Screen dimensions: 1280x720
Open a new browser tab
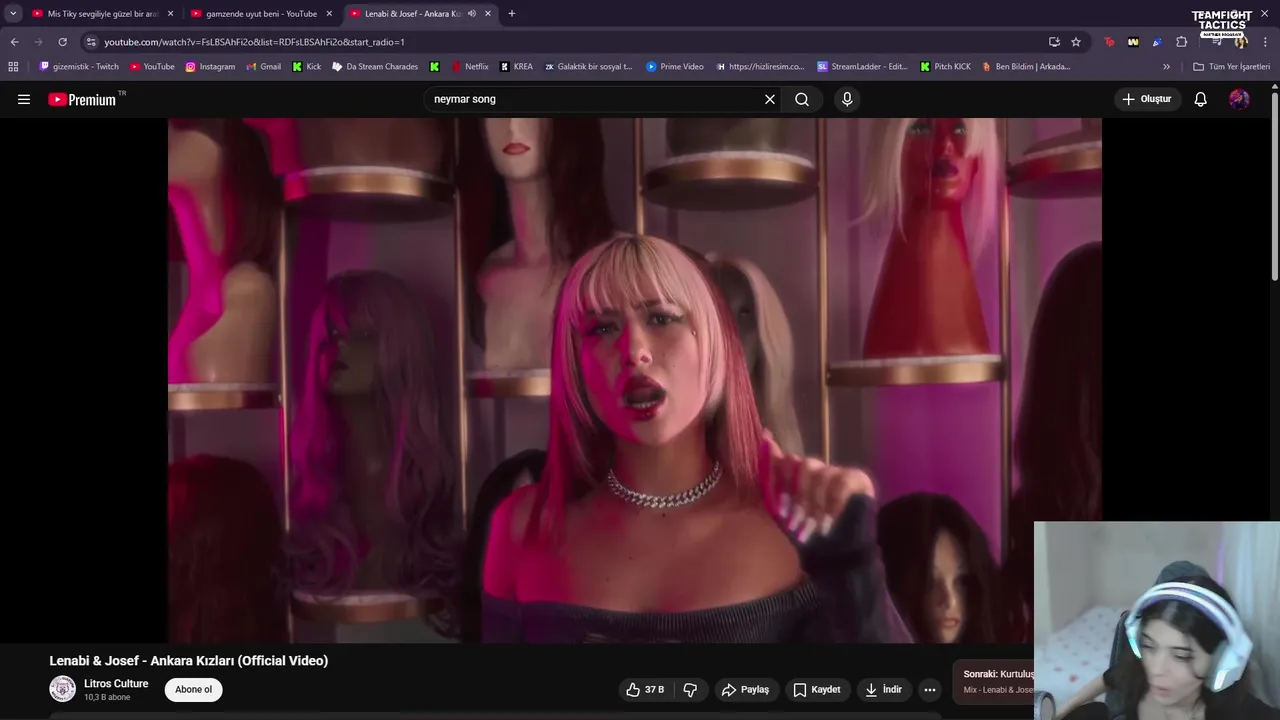pyautogui.click(x=512, y=14)
